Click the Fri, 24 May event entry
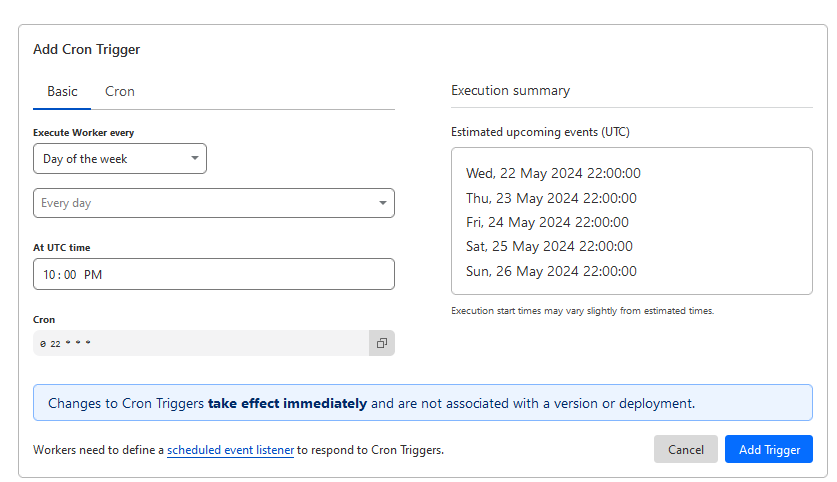837x482 pixels. tap(547, 222)
